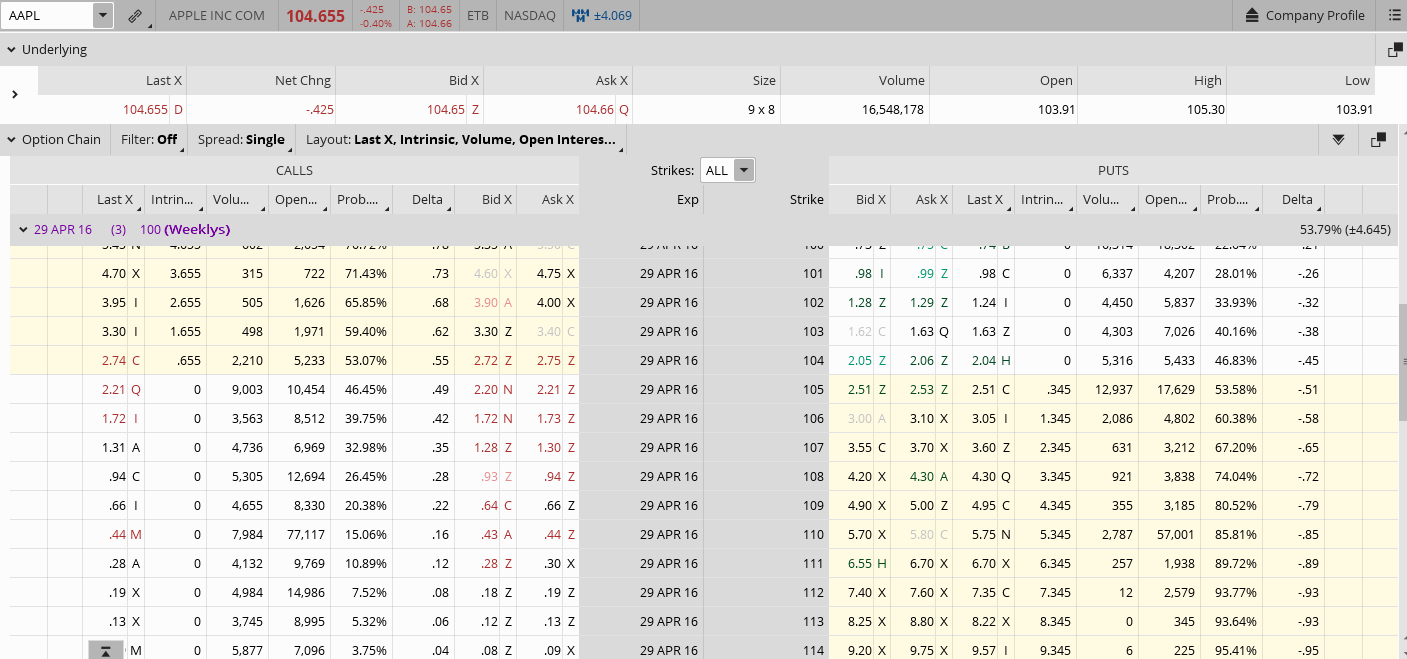Viewport: 1407px width, 659px height.
Task: Collapse the Underlying section
Action: 12,50
